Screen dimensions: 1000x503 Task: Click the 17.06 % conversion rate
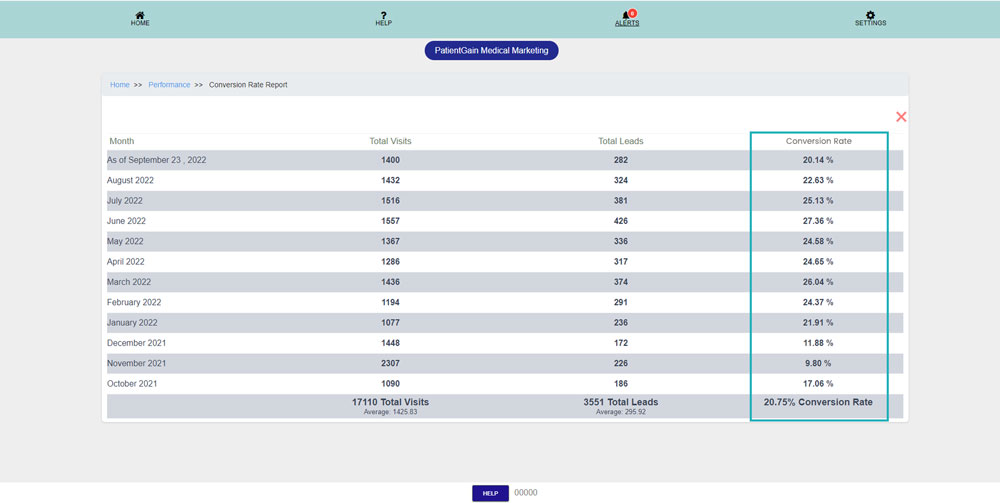coord(818,384)
